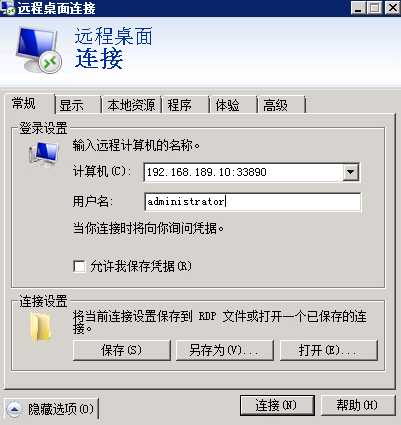
Task: Click the title bar system menu icon
Action: pyautogui.click(x=8, y=8)
